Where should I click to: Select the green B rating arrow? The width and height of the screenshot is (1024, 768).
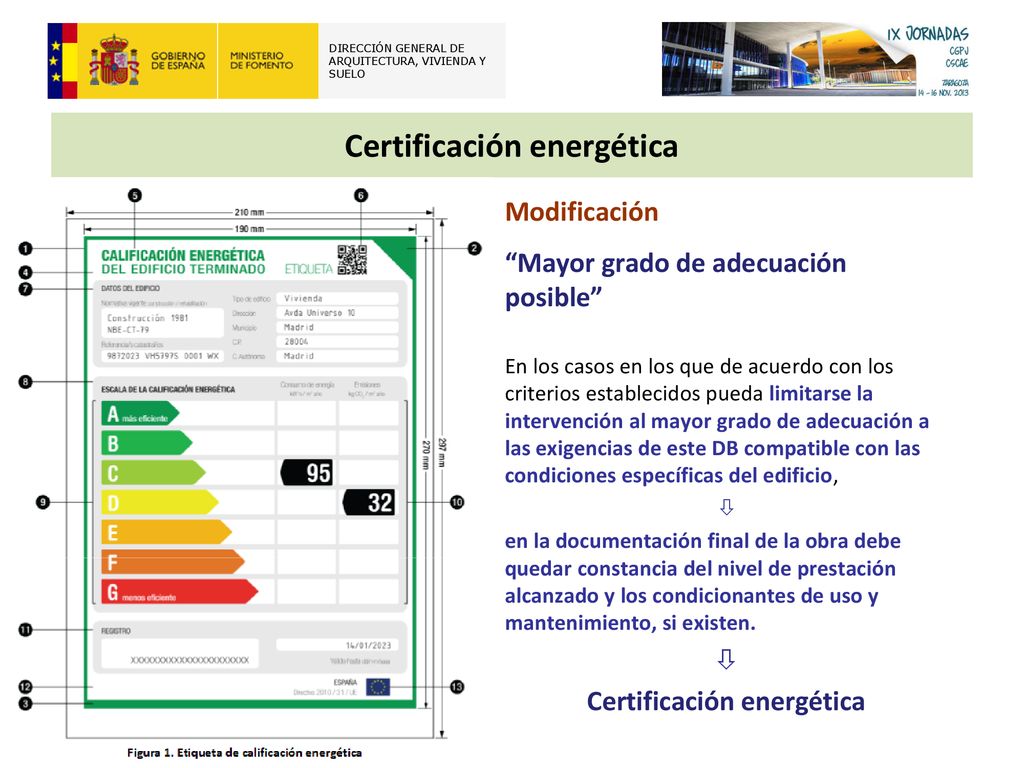(146, 443)
